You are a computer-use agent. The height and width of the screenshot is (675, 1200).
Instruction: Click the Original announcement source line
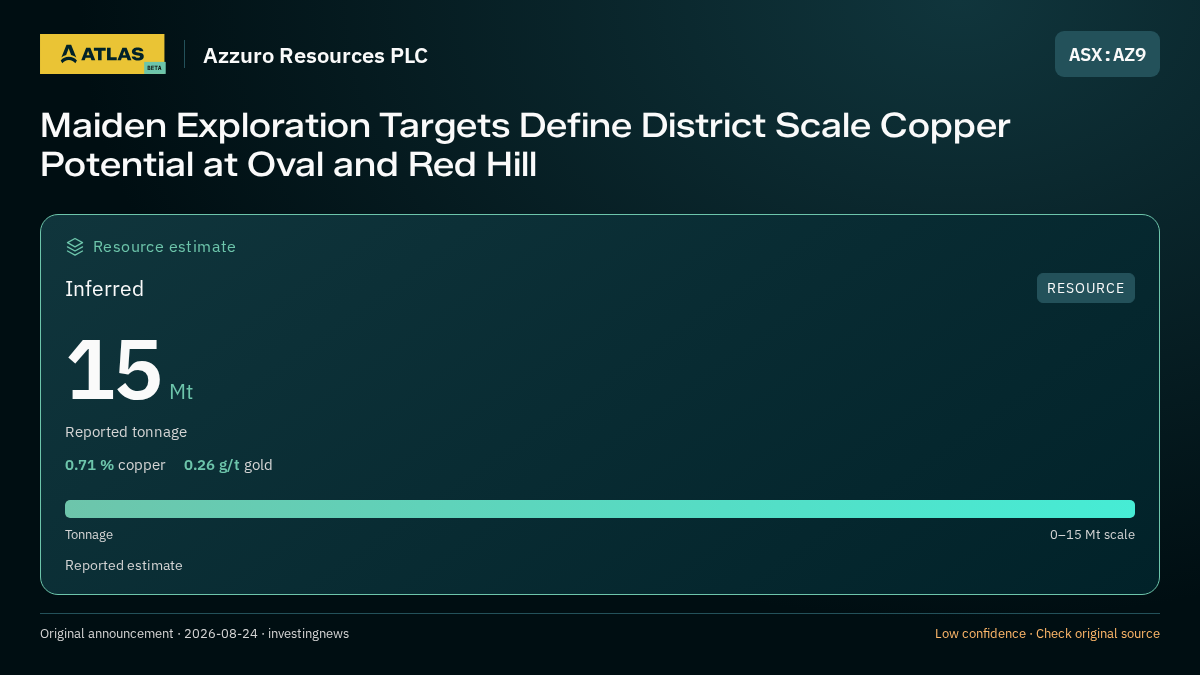tap(194, 634)
